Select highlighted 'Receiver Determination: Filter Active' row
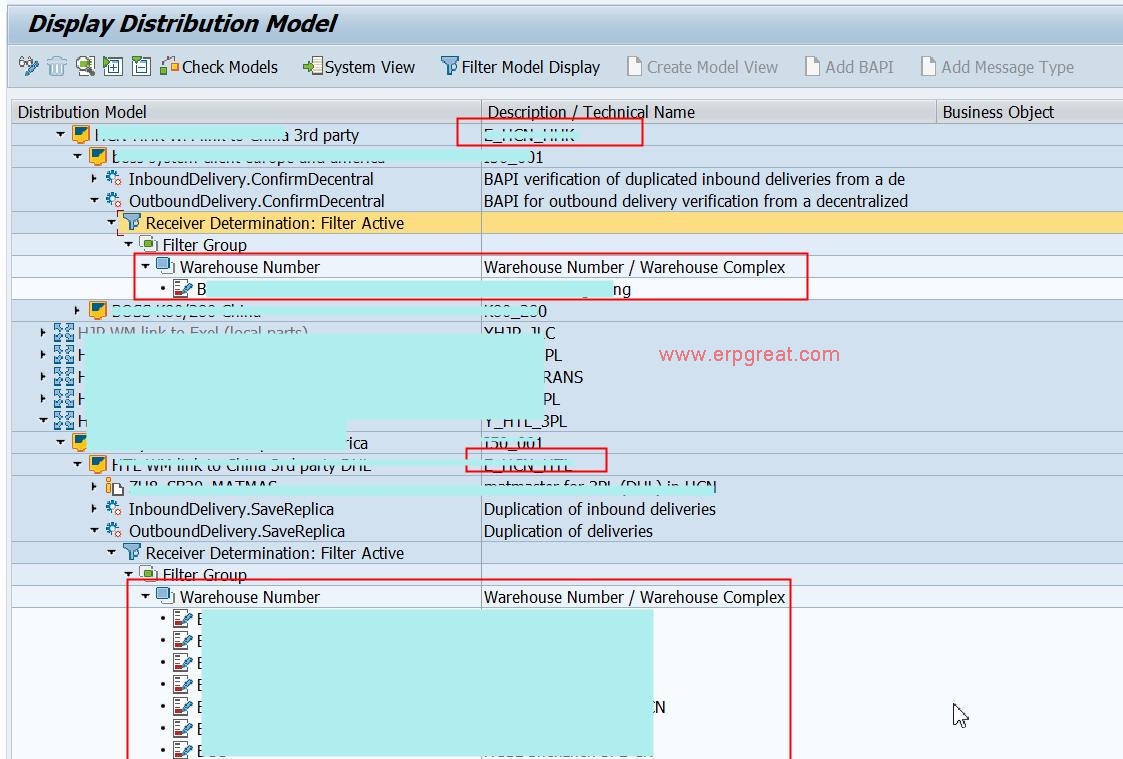The height and width of the screenshot is (759, 1123). tap(274, 223)
